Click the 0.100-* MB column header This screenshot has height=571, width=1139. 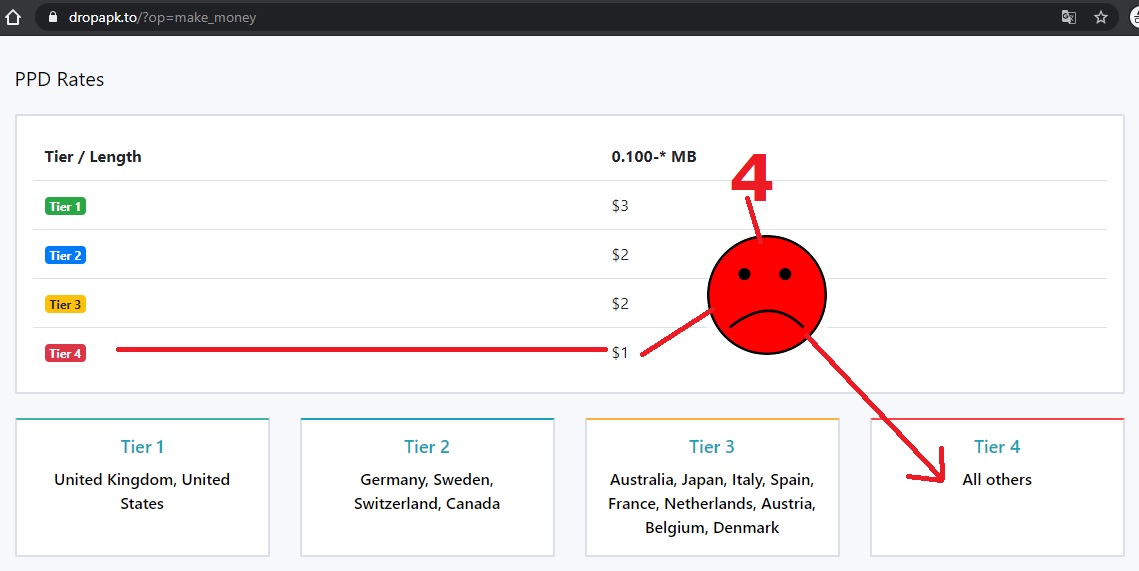(654, 157)
